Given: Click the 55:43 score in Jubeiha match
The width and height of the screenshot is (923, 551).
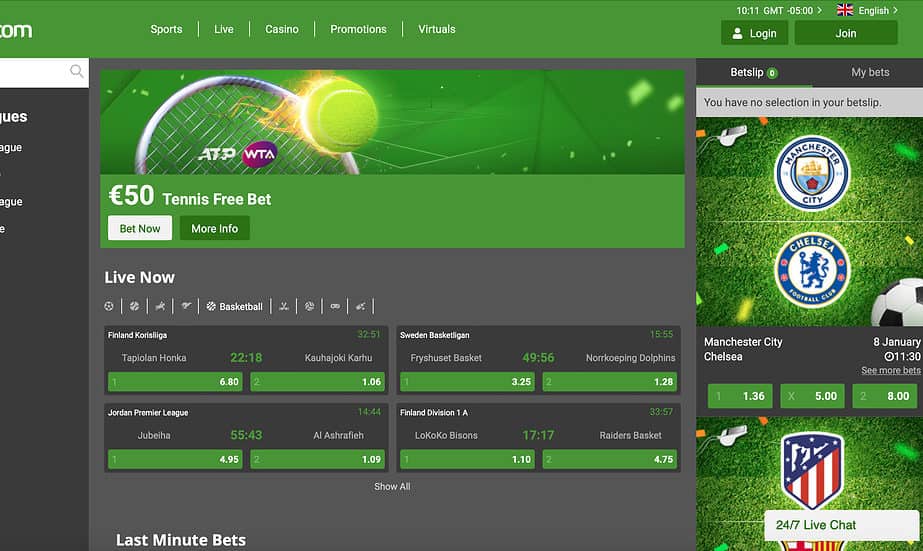Looking at the screenshot, I should pyautogui.click(x=246, y=435).
